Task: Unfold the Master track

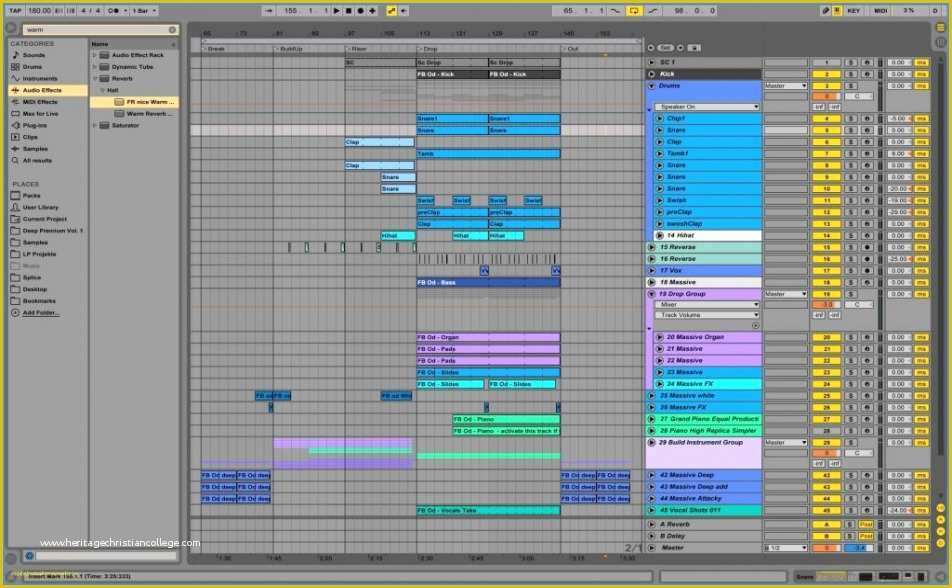Action: [651, 548]
